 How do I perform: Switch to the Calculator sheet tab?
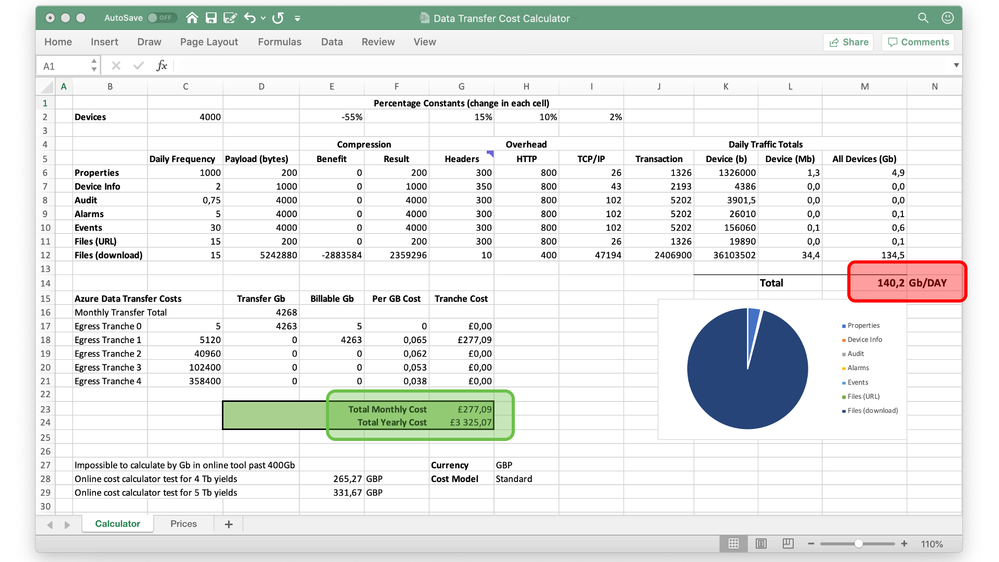pyautogui.click(x=117, y=524)
